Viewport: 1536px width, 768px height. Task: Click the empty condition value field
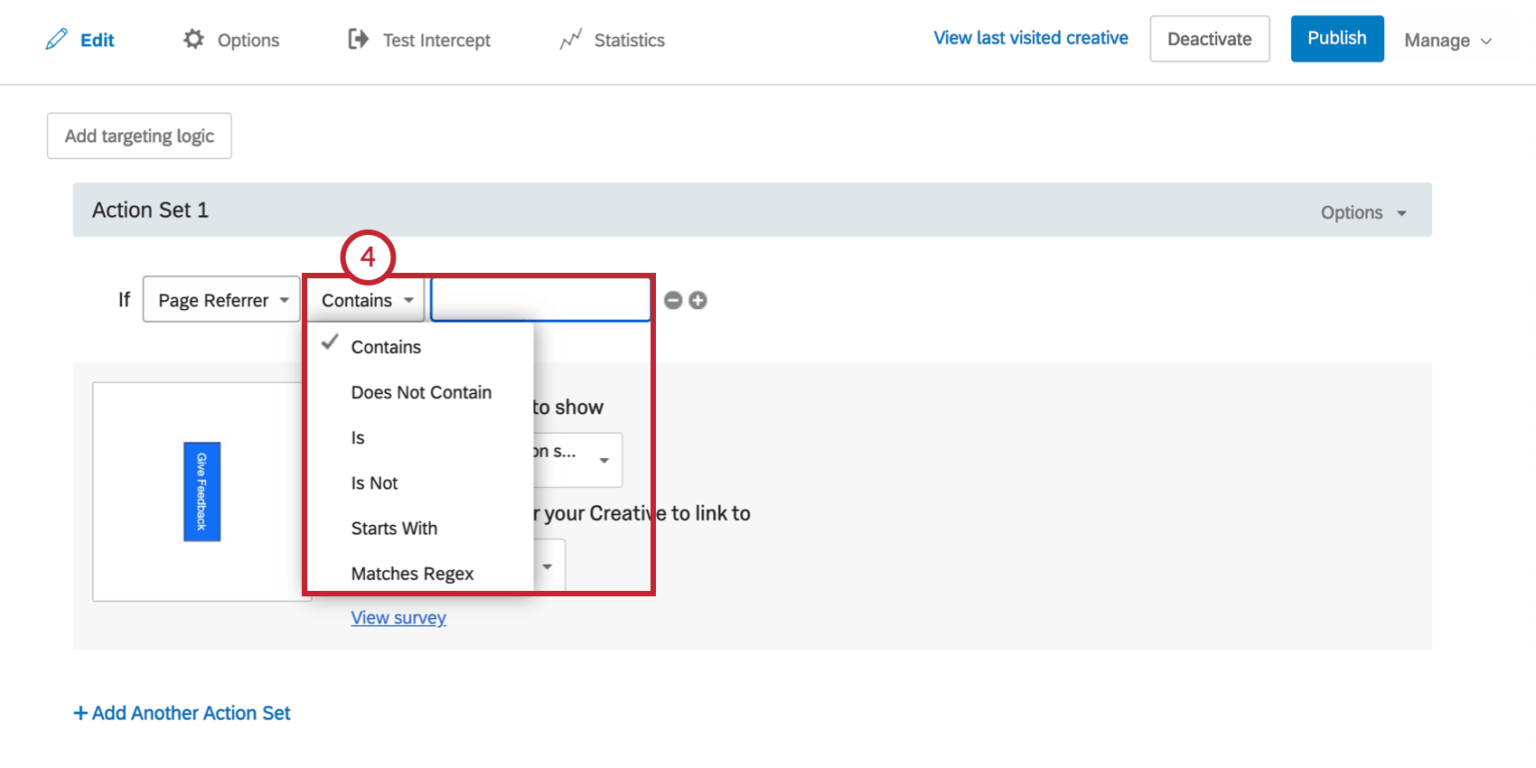point(540,299)
